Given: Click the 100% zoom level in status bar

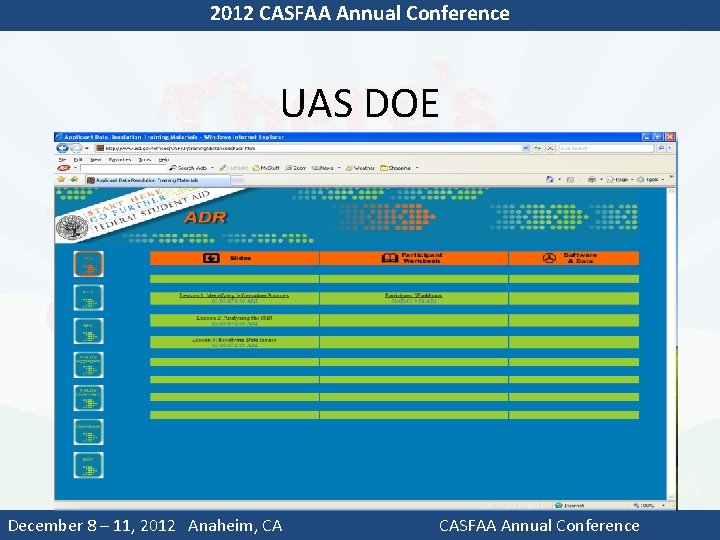Looking at the screenshot, I should (x=644, y=505).
